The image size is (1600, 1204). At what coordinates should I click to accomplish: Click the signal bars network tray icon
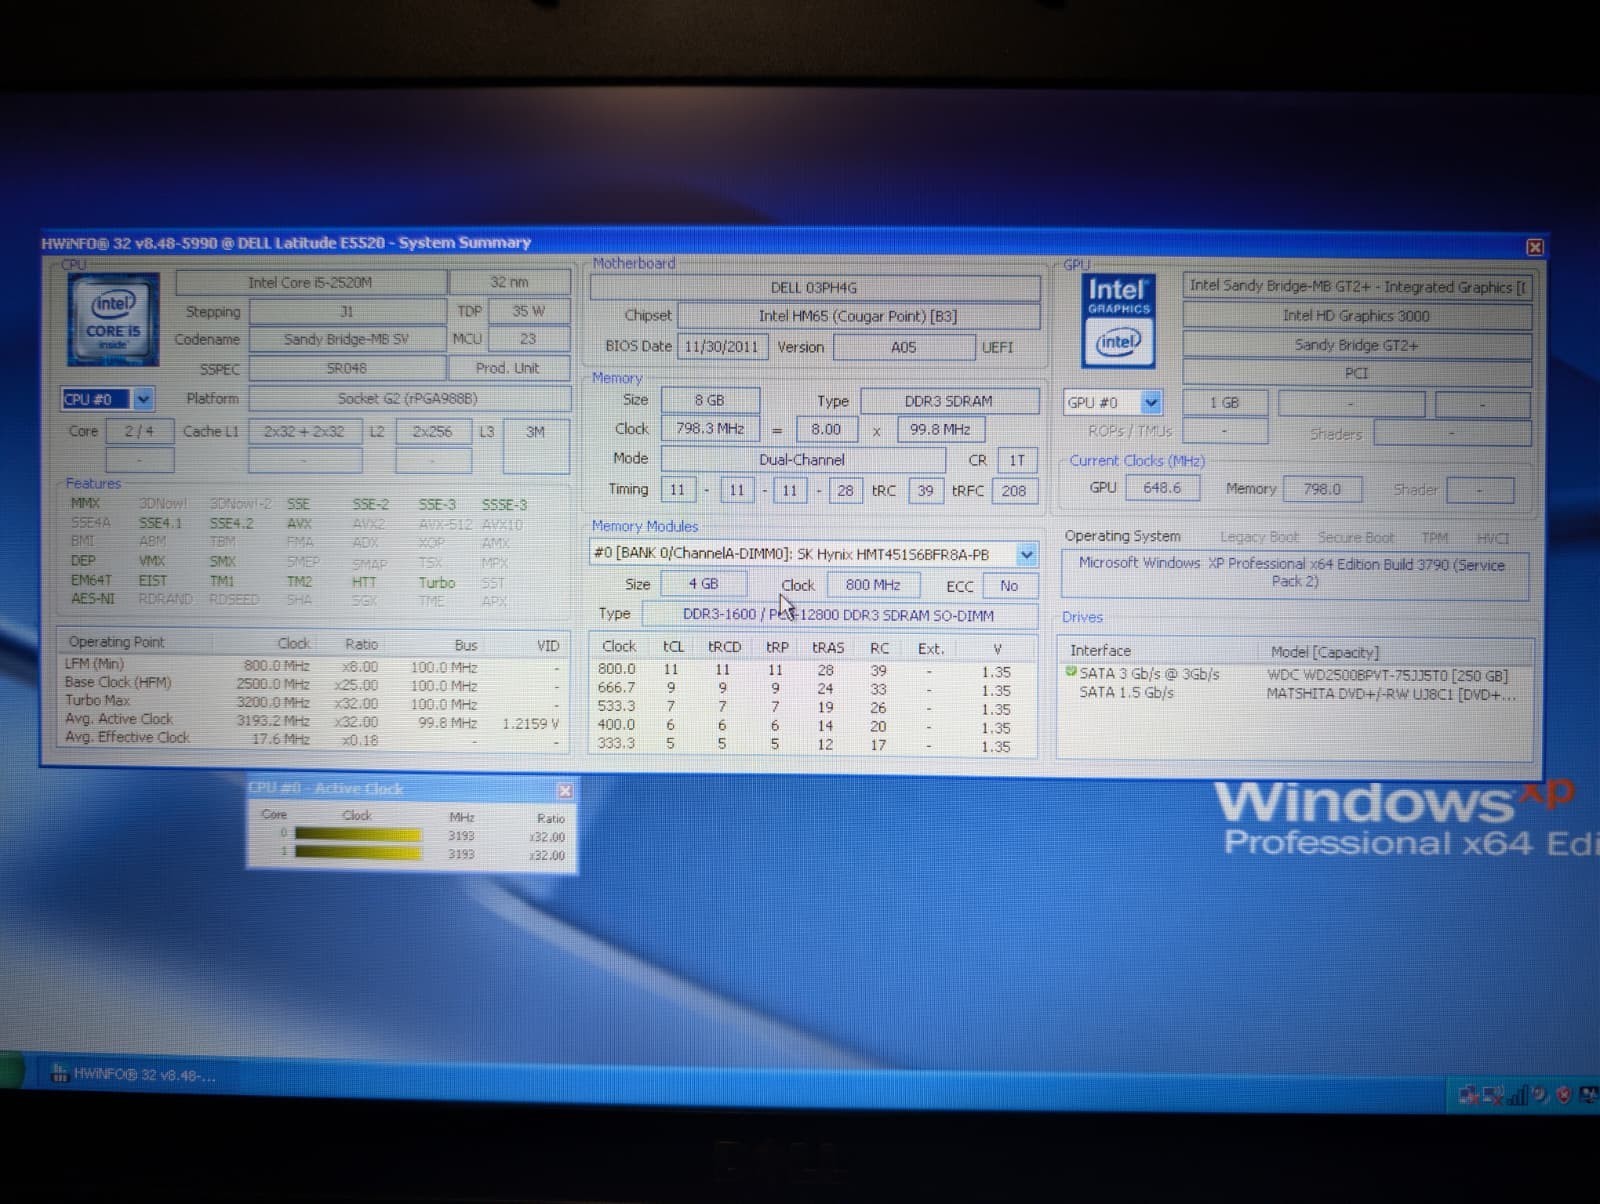coord(1517,1095)
